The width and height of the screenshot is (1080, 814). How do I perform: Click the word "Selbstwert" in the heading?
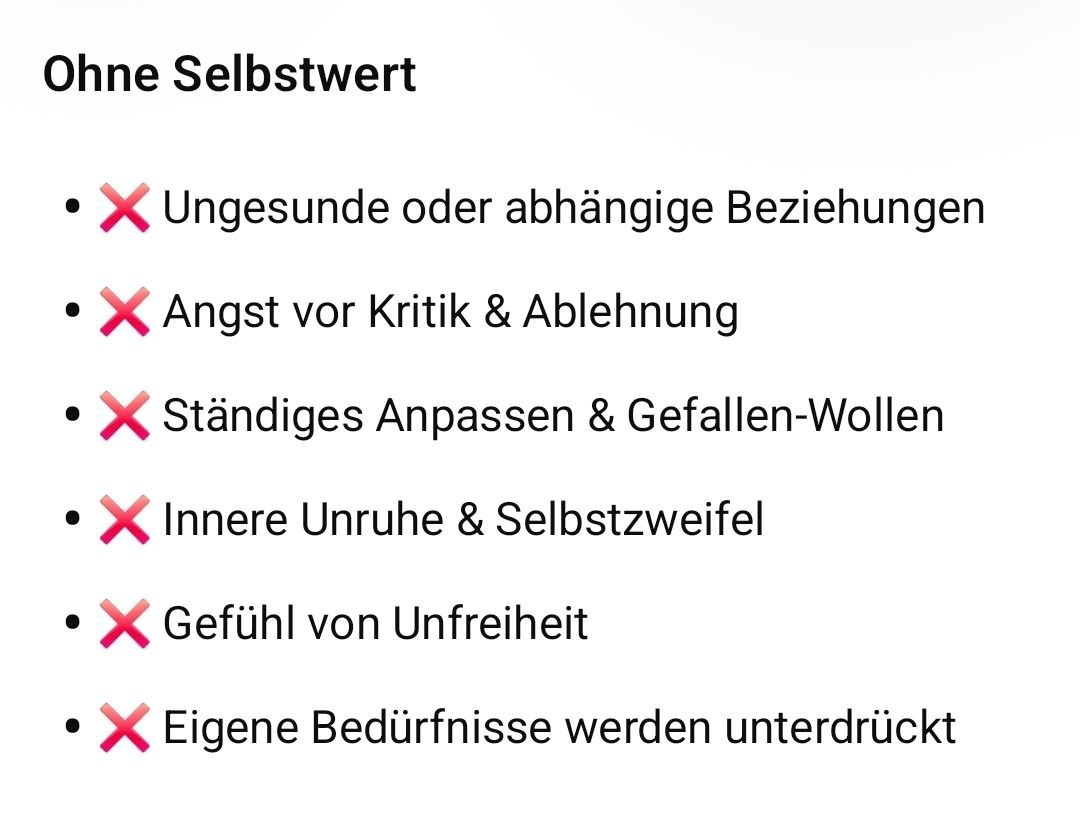click(294, 75)
